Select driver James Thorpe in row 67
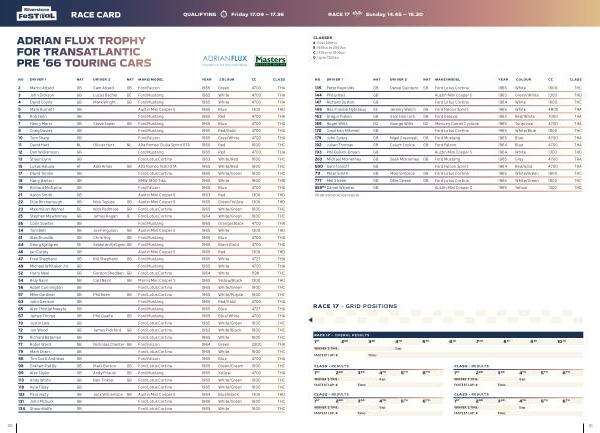 pyautogui.click(x=42, y=316)
